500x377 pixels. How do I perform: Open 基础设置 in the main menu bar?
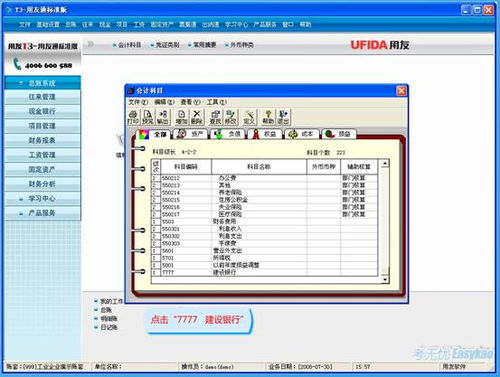48,24
